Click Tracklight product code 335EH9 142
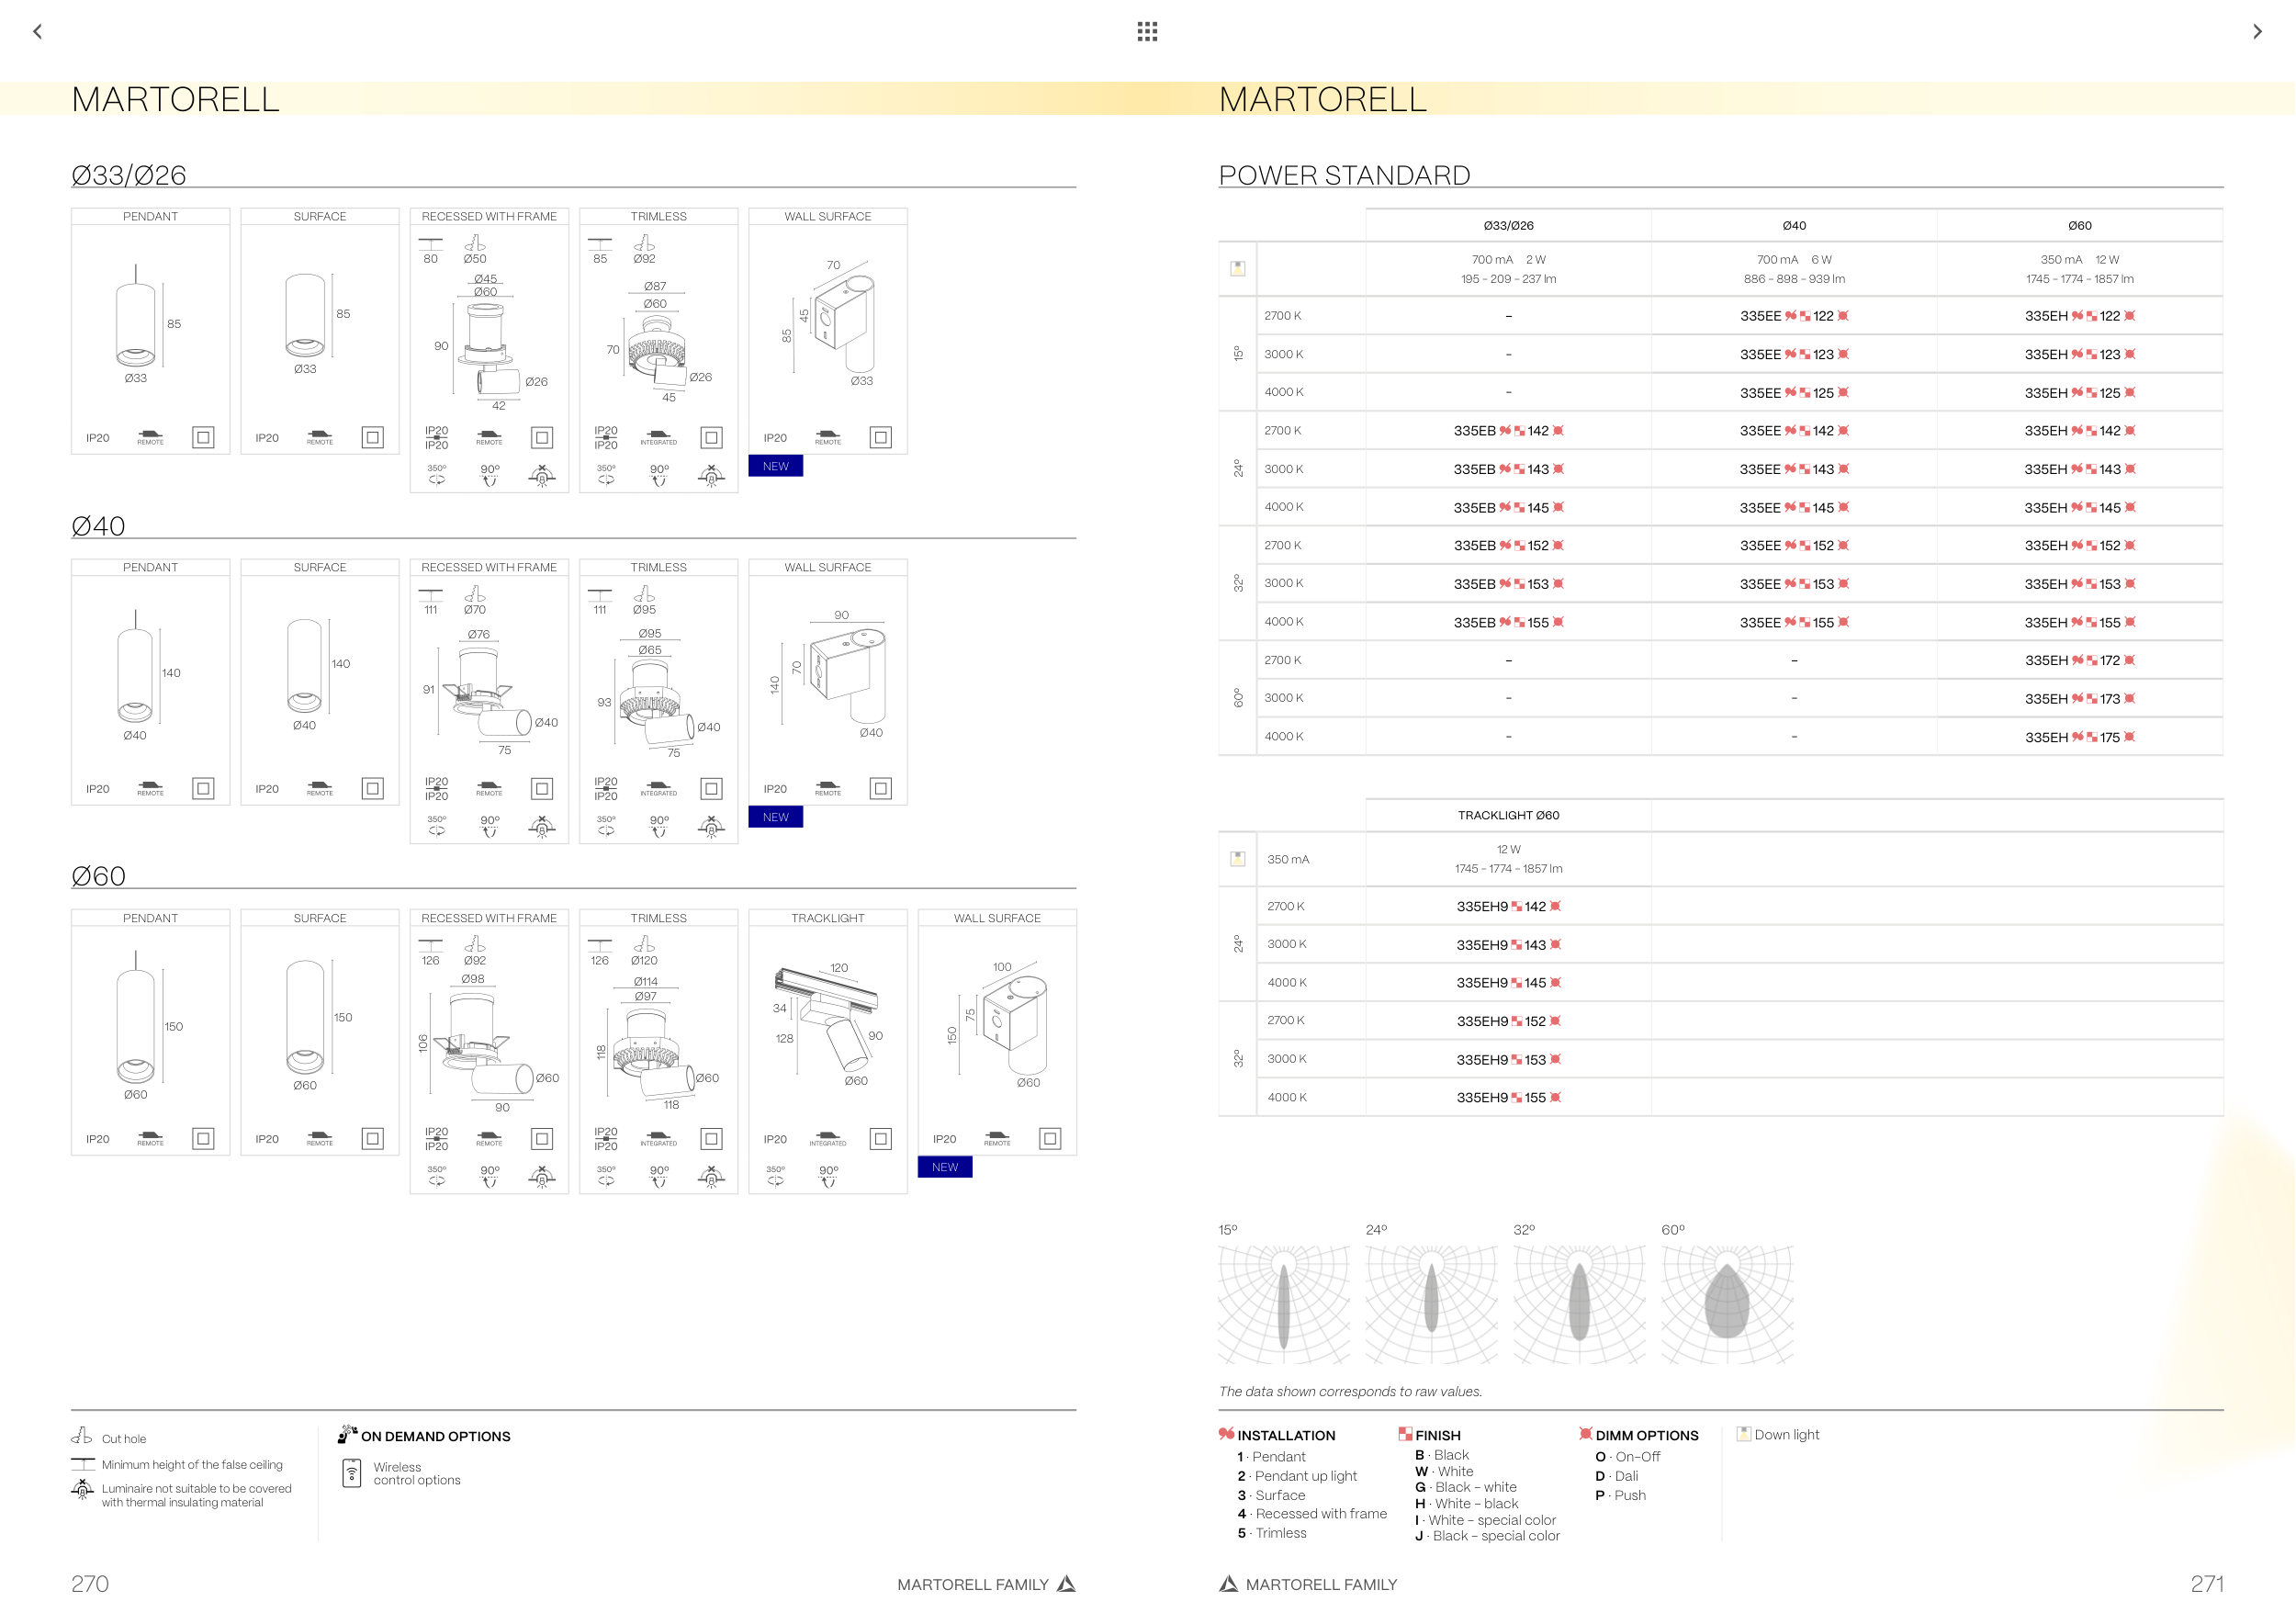 tap(1508, 906)
